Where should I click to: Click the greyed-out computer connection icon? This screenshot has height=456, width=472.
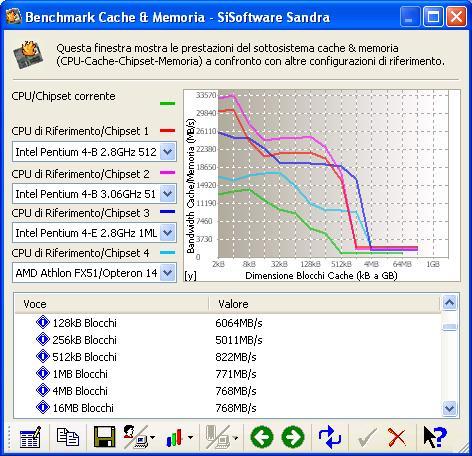point(218,437)
